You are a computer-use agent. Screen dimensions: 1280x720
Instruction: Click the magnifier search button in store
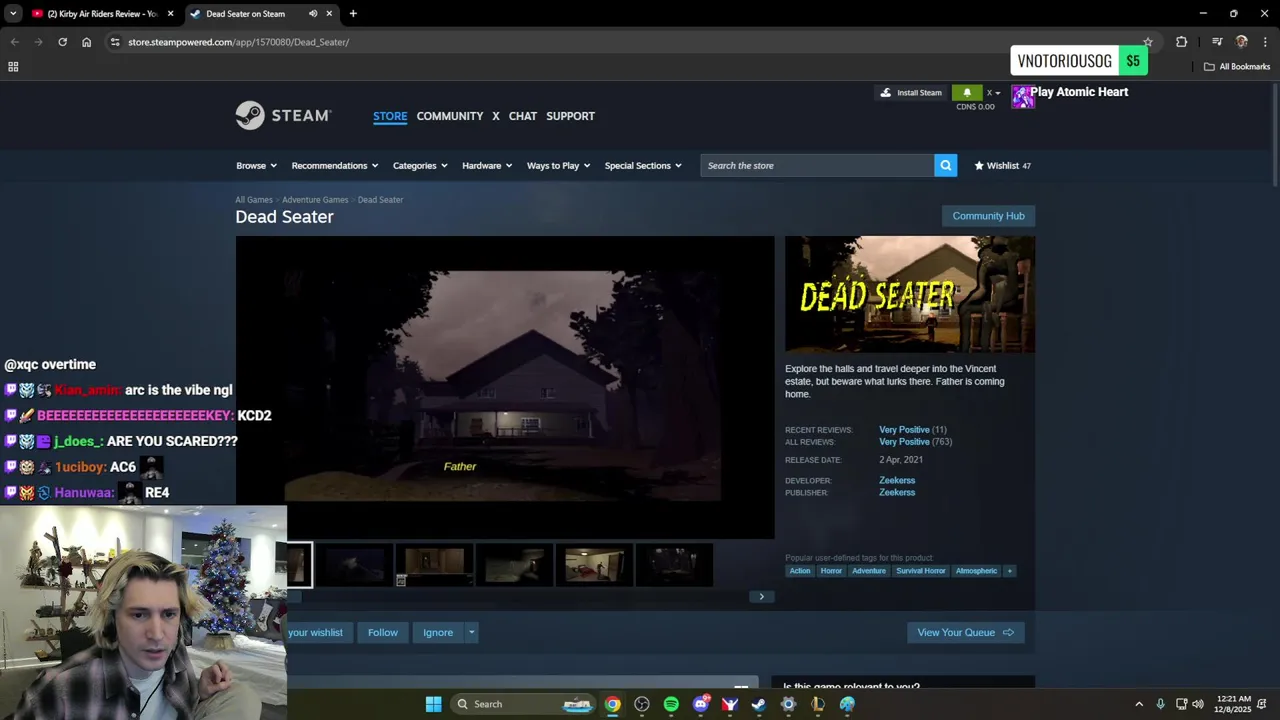(x=945, y=165)
